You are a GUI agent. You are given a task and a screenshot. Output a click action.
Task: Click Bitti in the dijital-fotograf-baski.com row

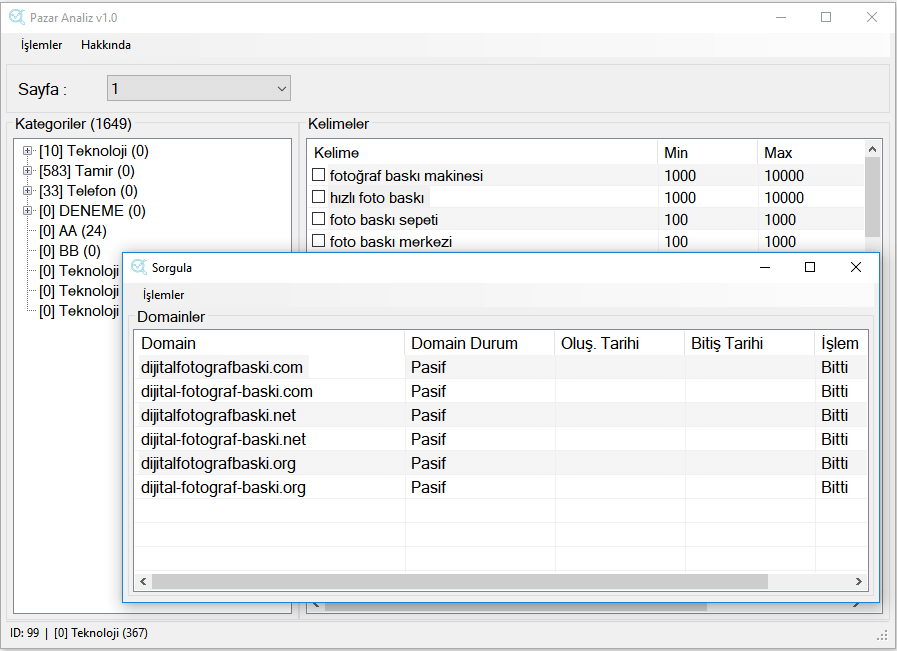(x=835, y=391)
